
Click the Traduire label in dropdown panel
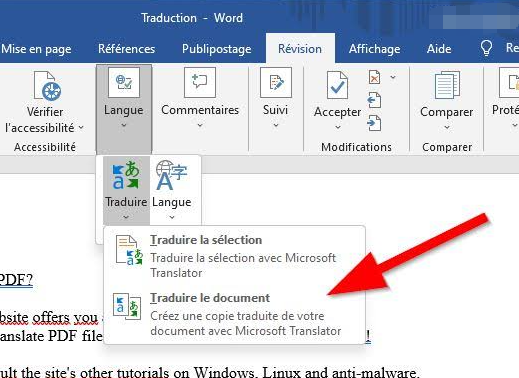pyautogui.click(x=126, y=202)
